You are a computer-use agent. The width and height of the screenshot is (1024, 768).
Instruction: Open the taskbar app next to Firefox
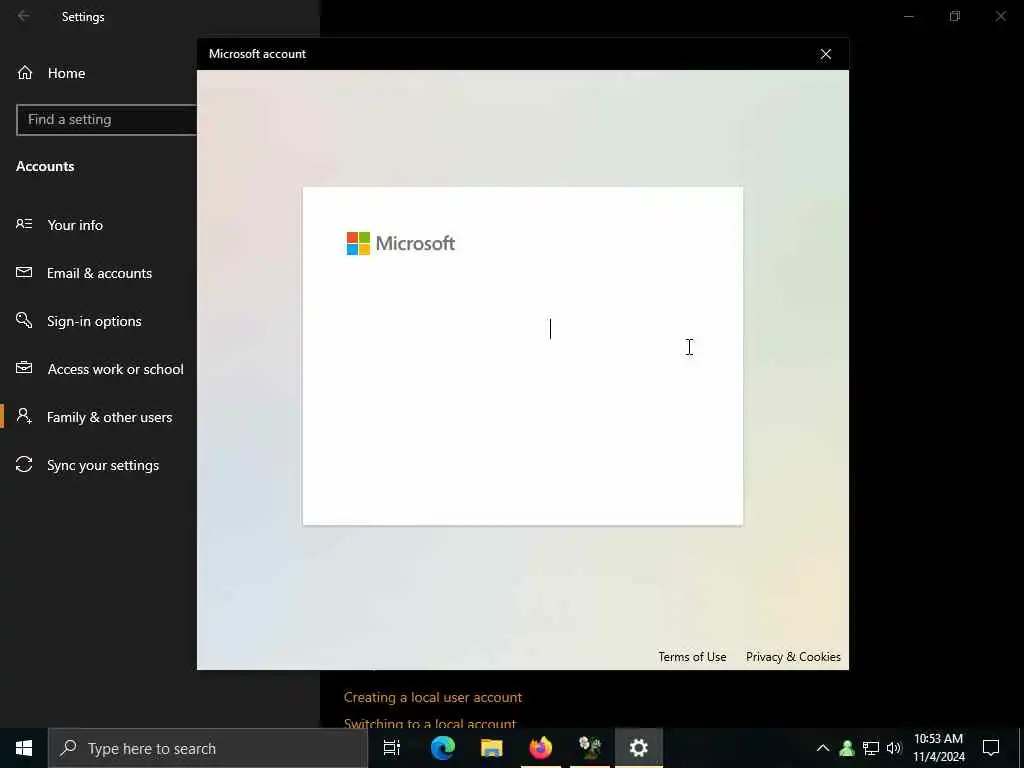[x=590, y=748]
